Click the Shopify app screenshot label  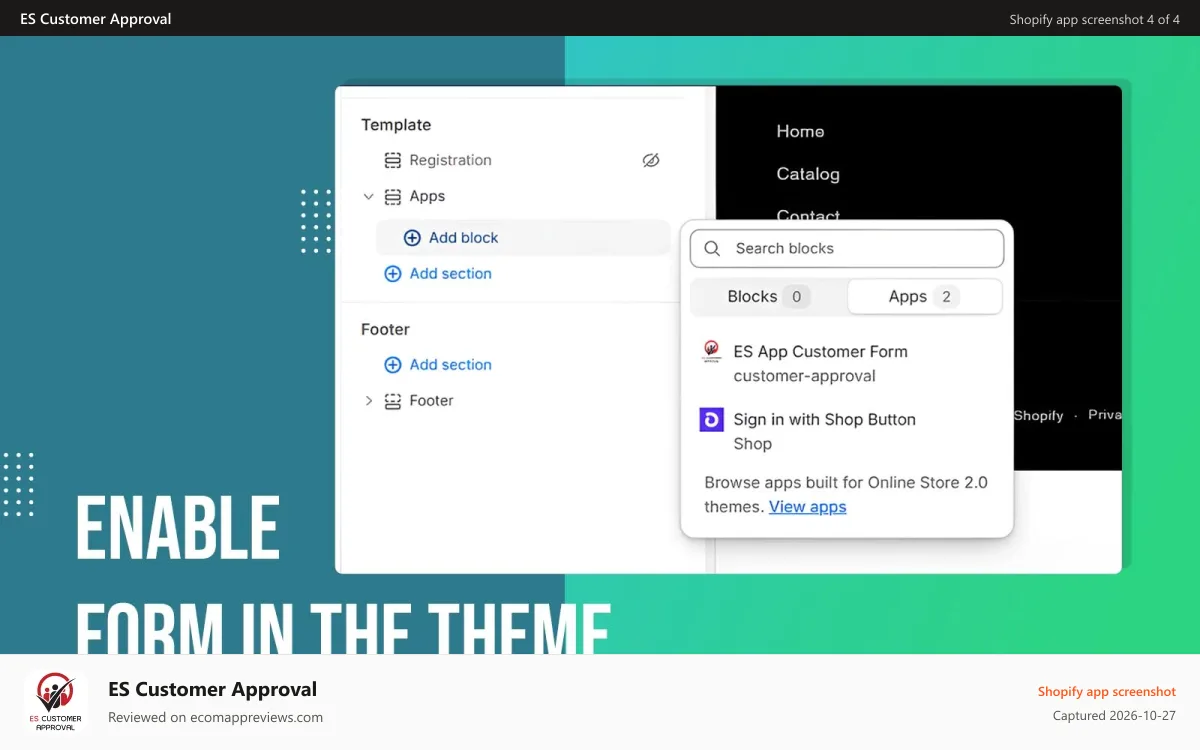[x=1107, y=692]
